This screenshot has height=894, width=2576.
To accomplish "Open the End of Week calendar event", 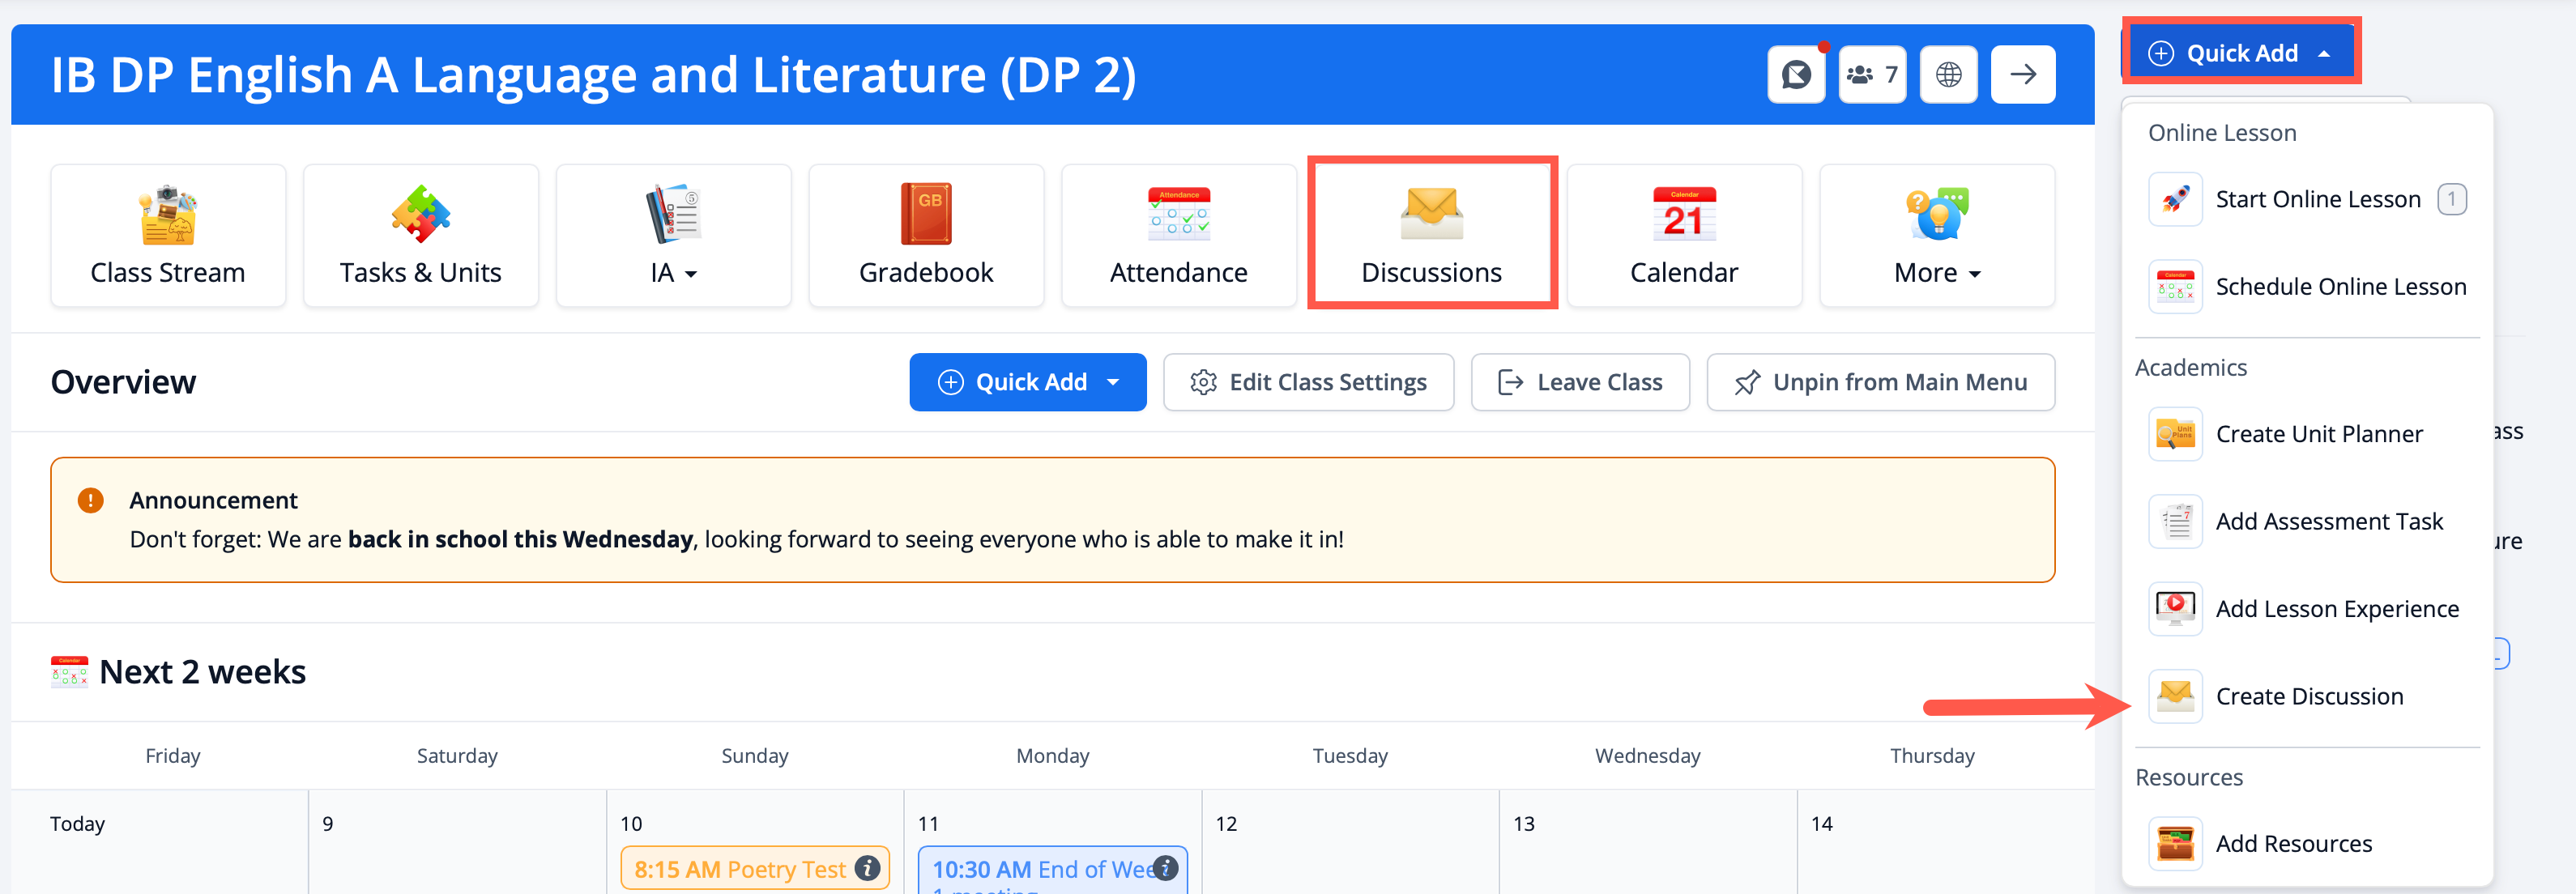I will (x=1040, y=870).
